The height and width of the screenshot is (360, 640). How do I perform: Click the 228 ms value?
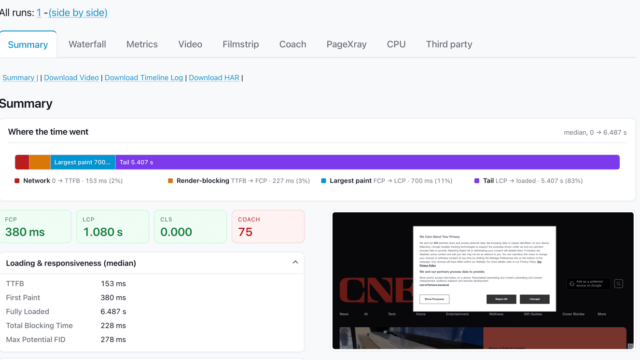113,325
